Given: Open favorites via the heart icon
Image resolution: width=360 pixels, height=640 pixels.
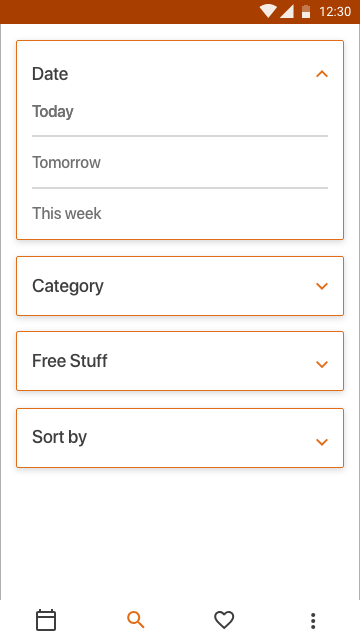Looking at the screenshot, I should [x=224, y=620].
